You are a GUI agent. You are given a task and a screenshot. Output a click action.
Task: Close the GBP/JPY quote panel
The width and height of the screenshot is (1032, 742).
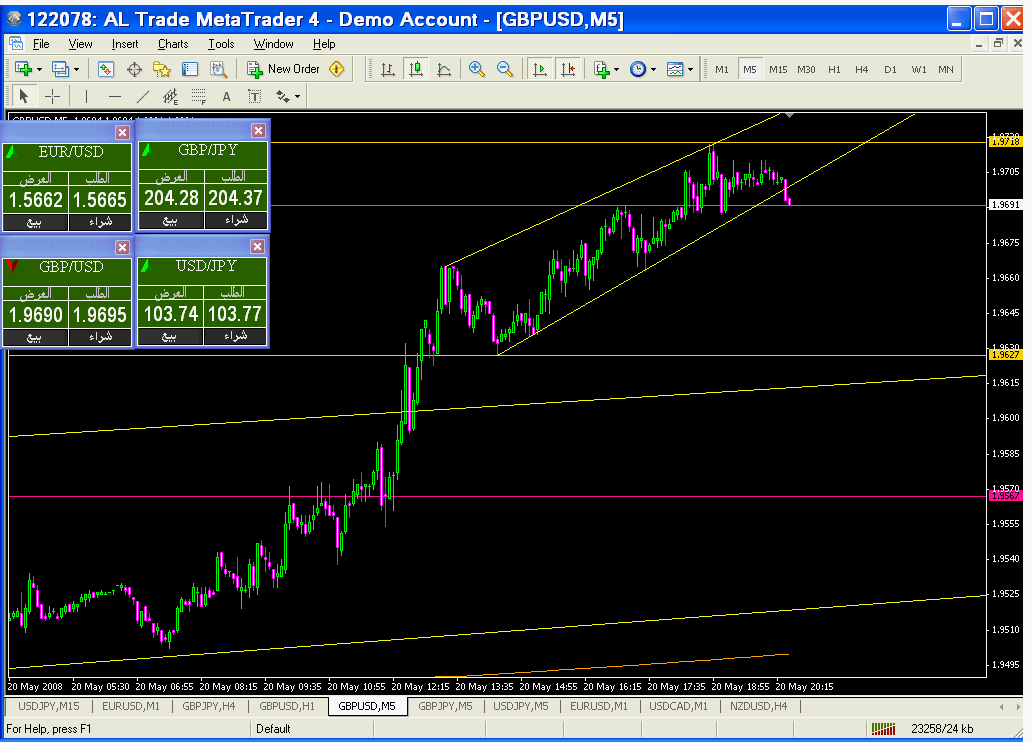pyautogui.click(x=258, y=131)
